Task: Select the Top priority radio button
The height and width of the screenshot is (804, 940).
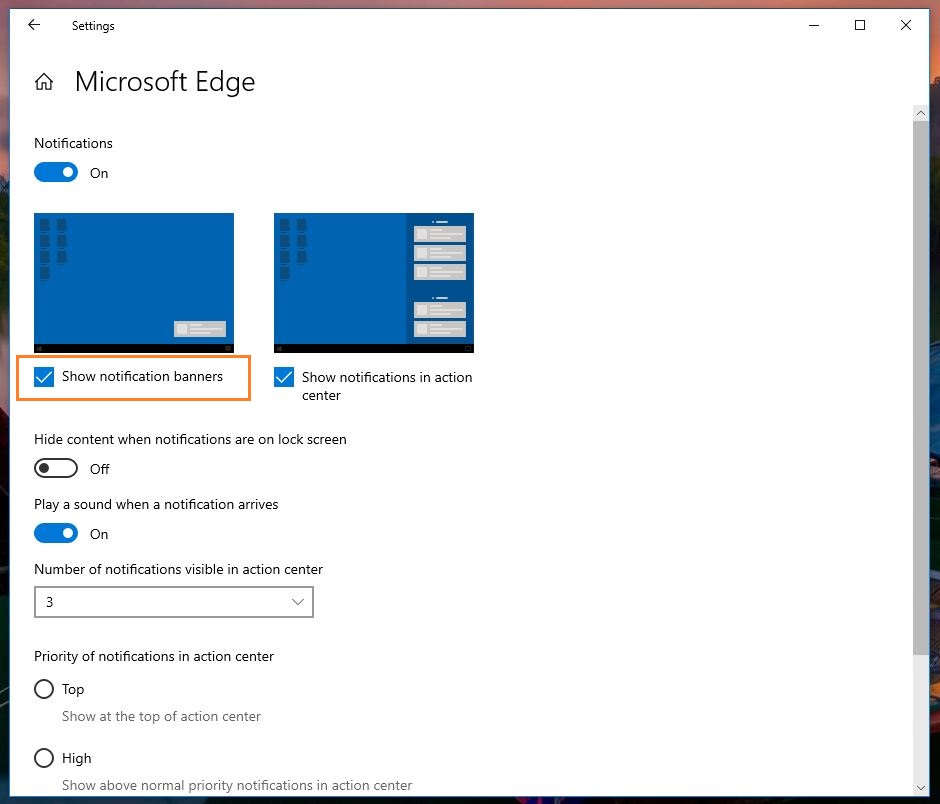Action: [44, 689]
